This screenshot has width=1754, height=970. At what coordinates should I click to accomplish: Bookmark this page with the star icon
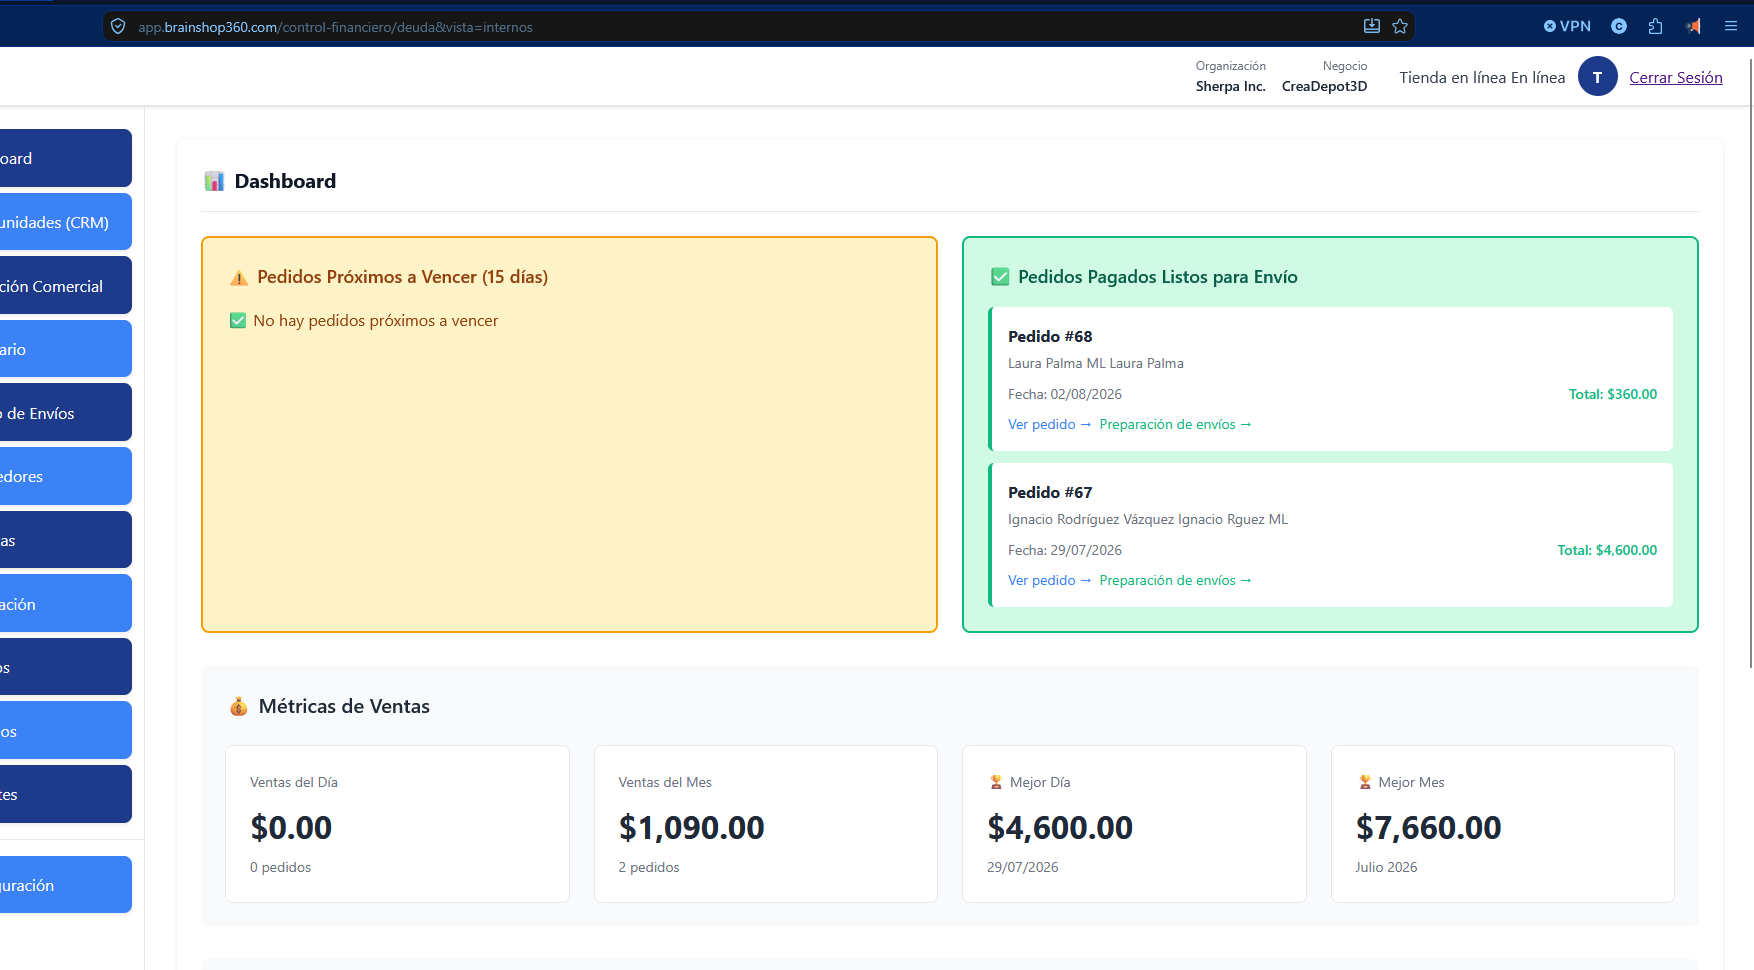[x=1400, y=26]
